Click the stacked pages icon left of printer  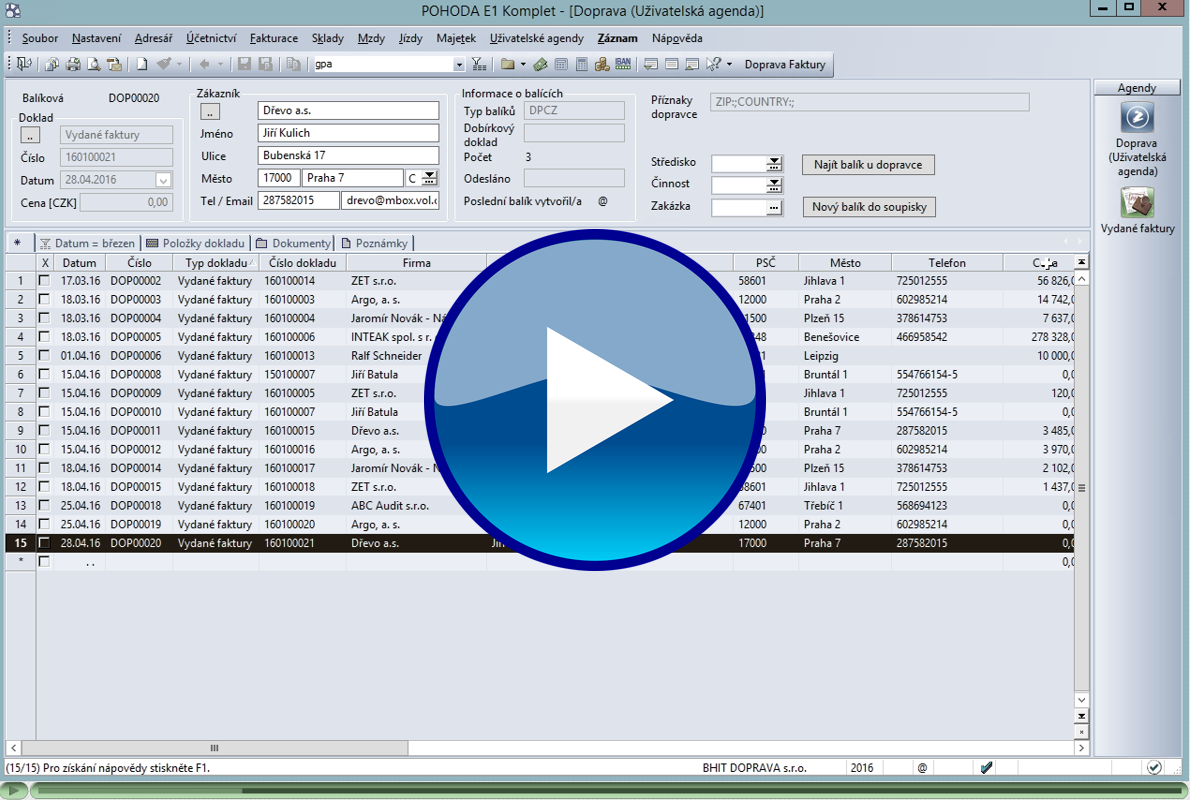[52, 65]
